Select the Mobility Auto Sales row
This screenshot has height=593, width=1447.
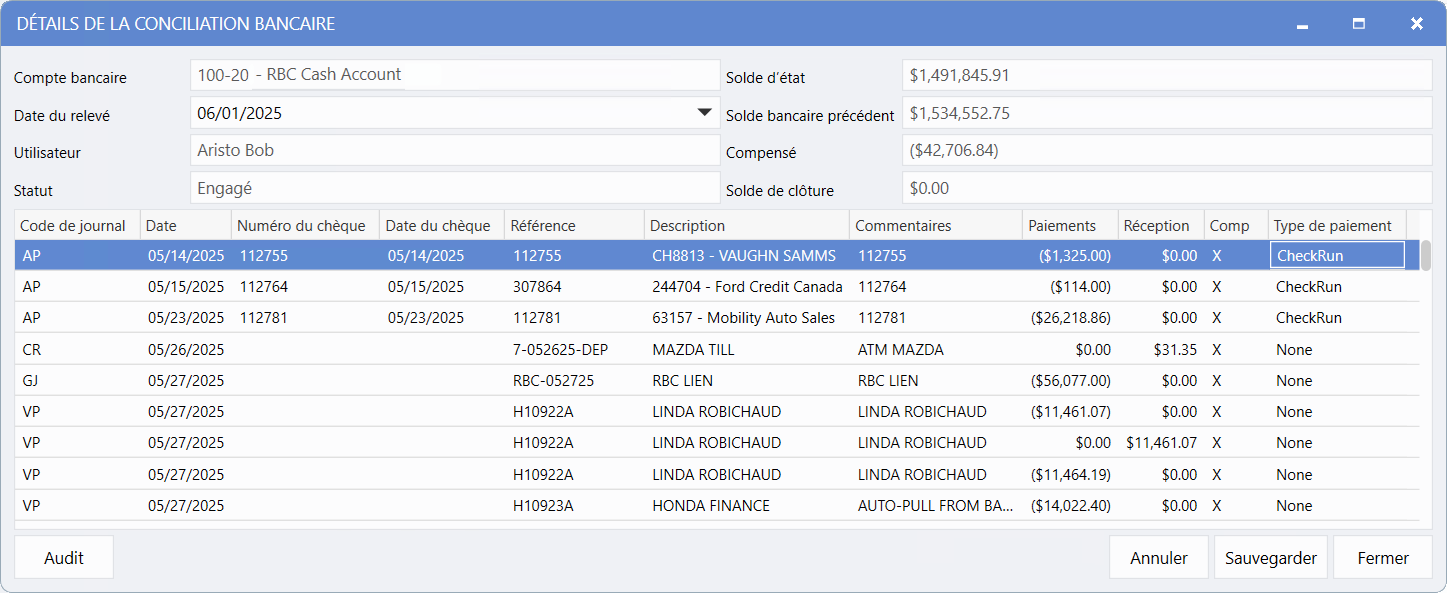(x=746, y=318)
